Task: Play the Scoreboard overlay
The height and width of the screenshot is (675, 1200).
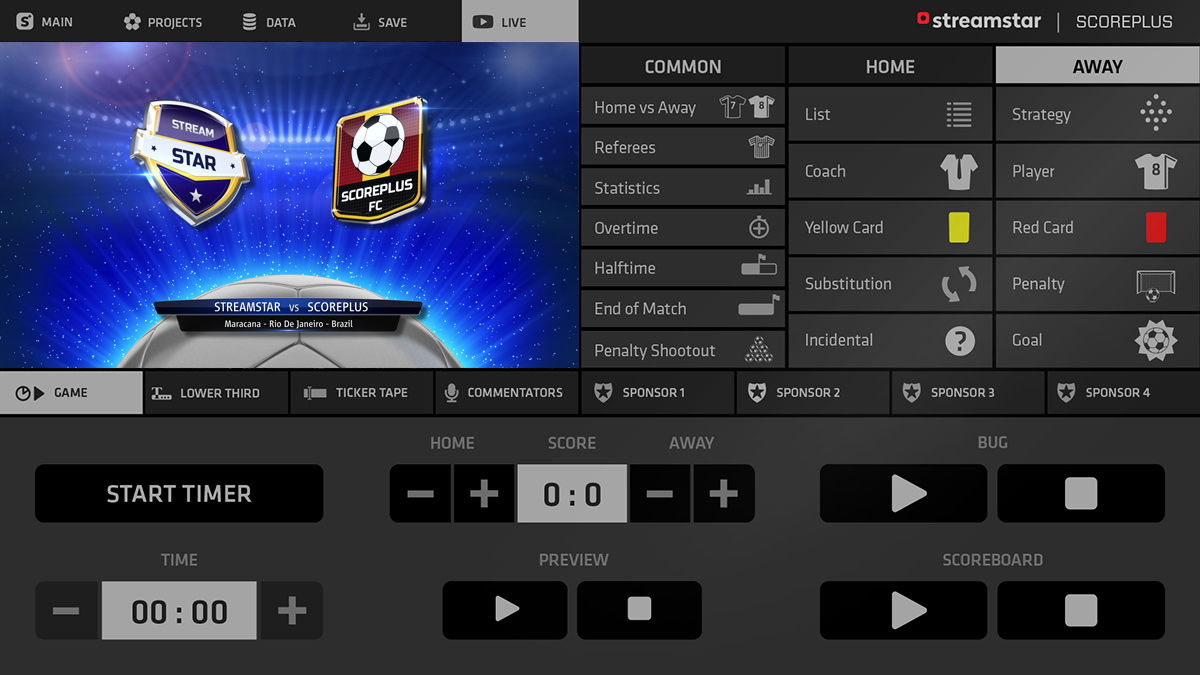Action: 902,610
